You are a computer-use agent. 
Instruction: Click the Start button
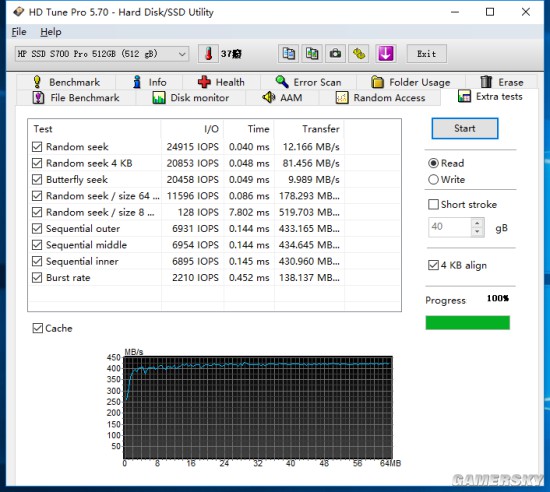464,128
